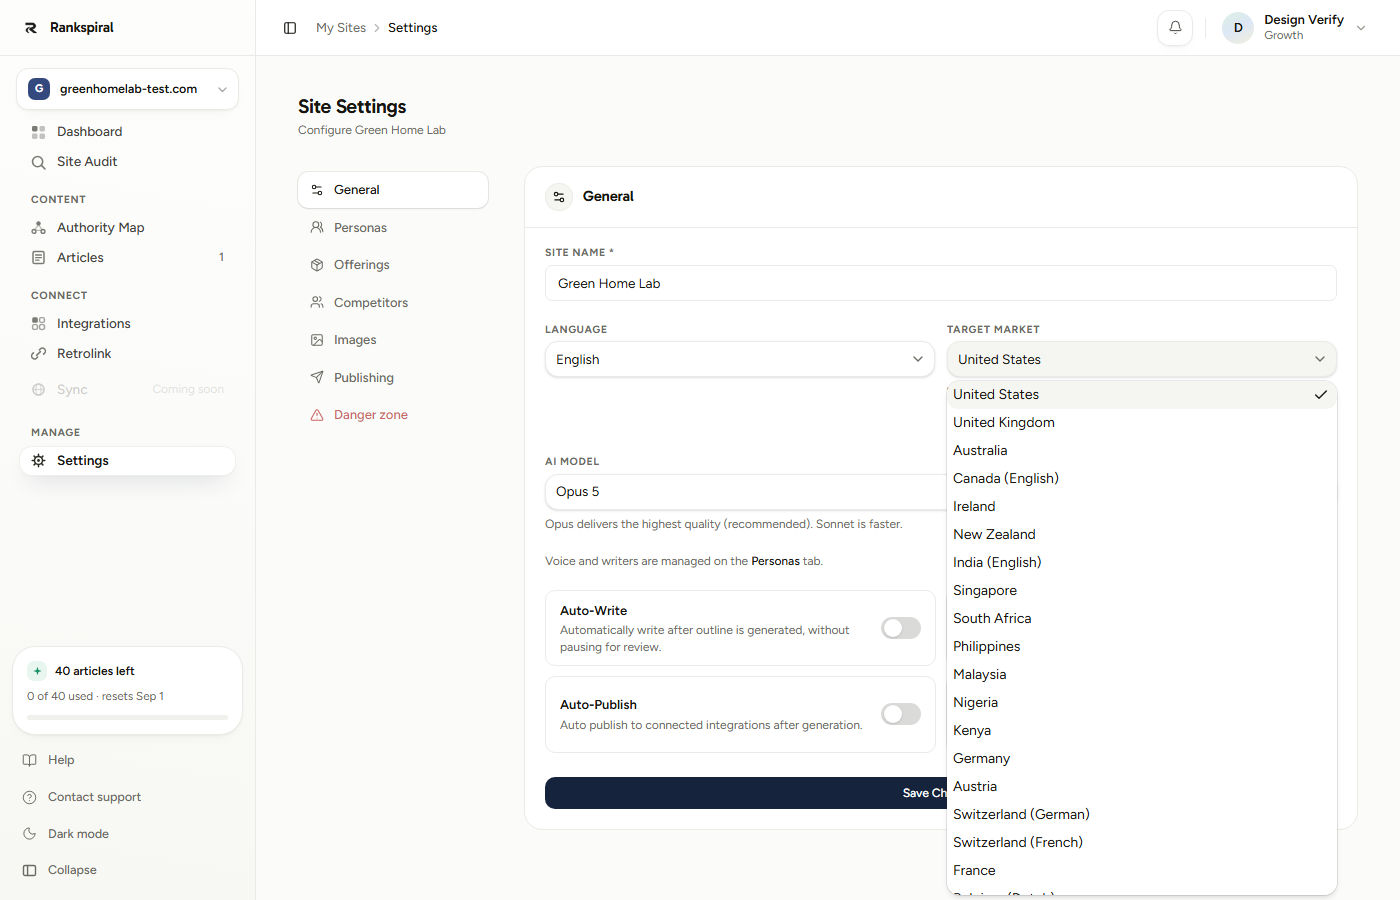Pick France from the market list
The width and height of the screenshot is (1400, 900).
(x=1142, y=871)
